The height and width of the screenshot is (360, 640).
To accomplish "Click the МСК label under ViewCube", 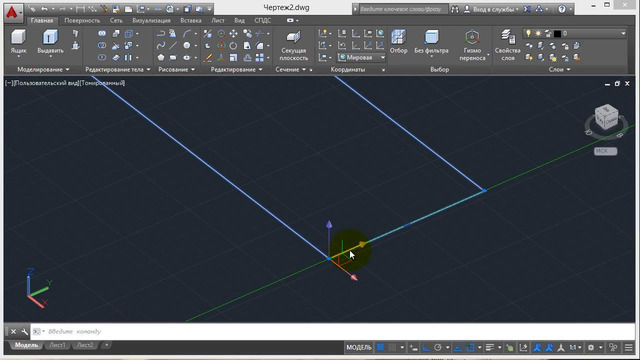I will [x=605, y=151].
